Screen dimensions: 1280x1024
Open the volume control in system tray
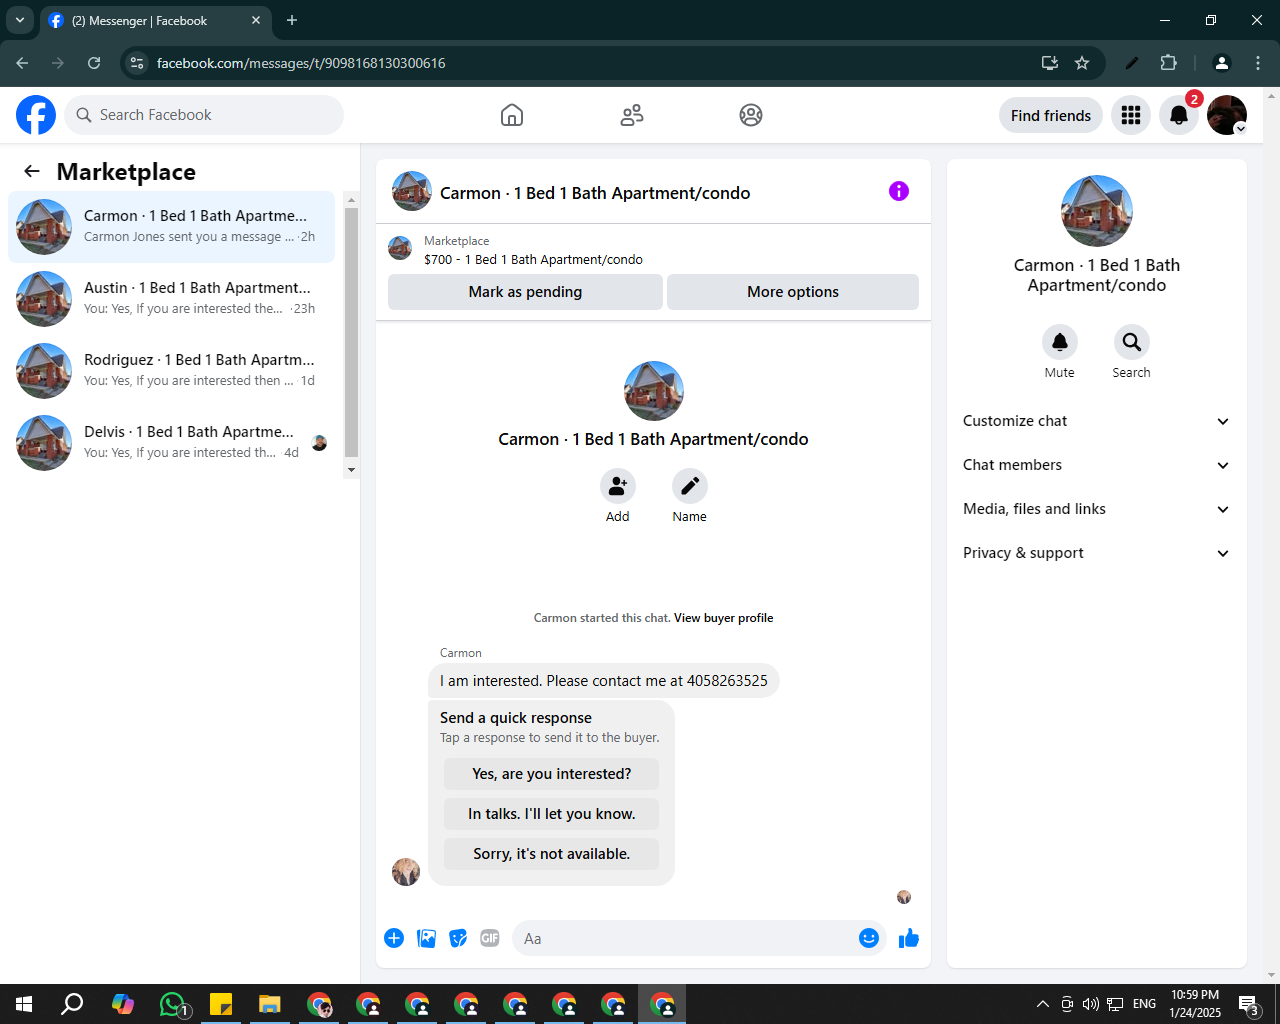(1090, 1004)
